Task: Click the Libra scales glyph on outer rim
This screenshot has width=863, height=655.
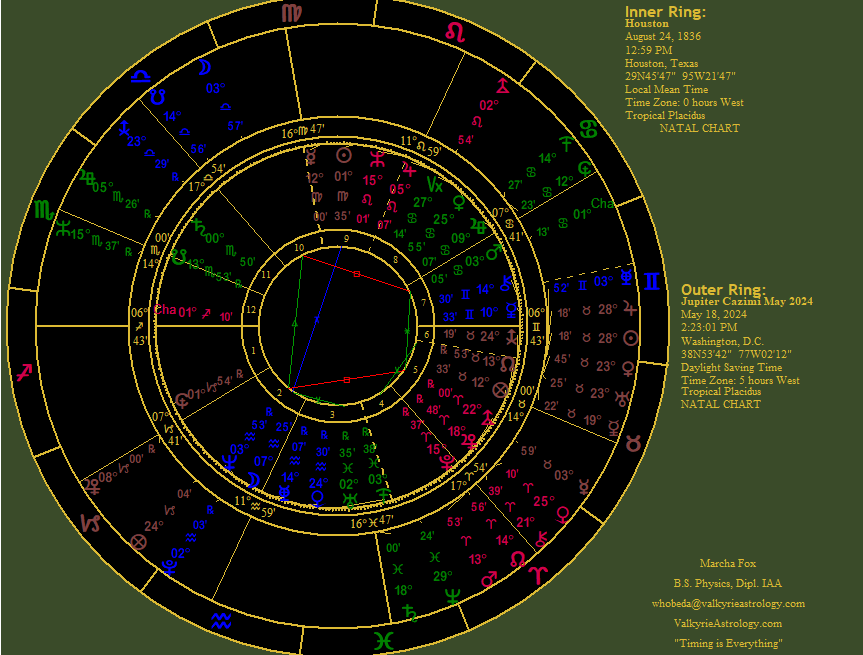Action: coord(142,75)
